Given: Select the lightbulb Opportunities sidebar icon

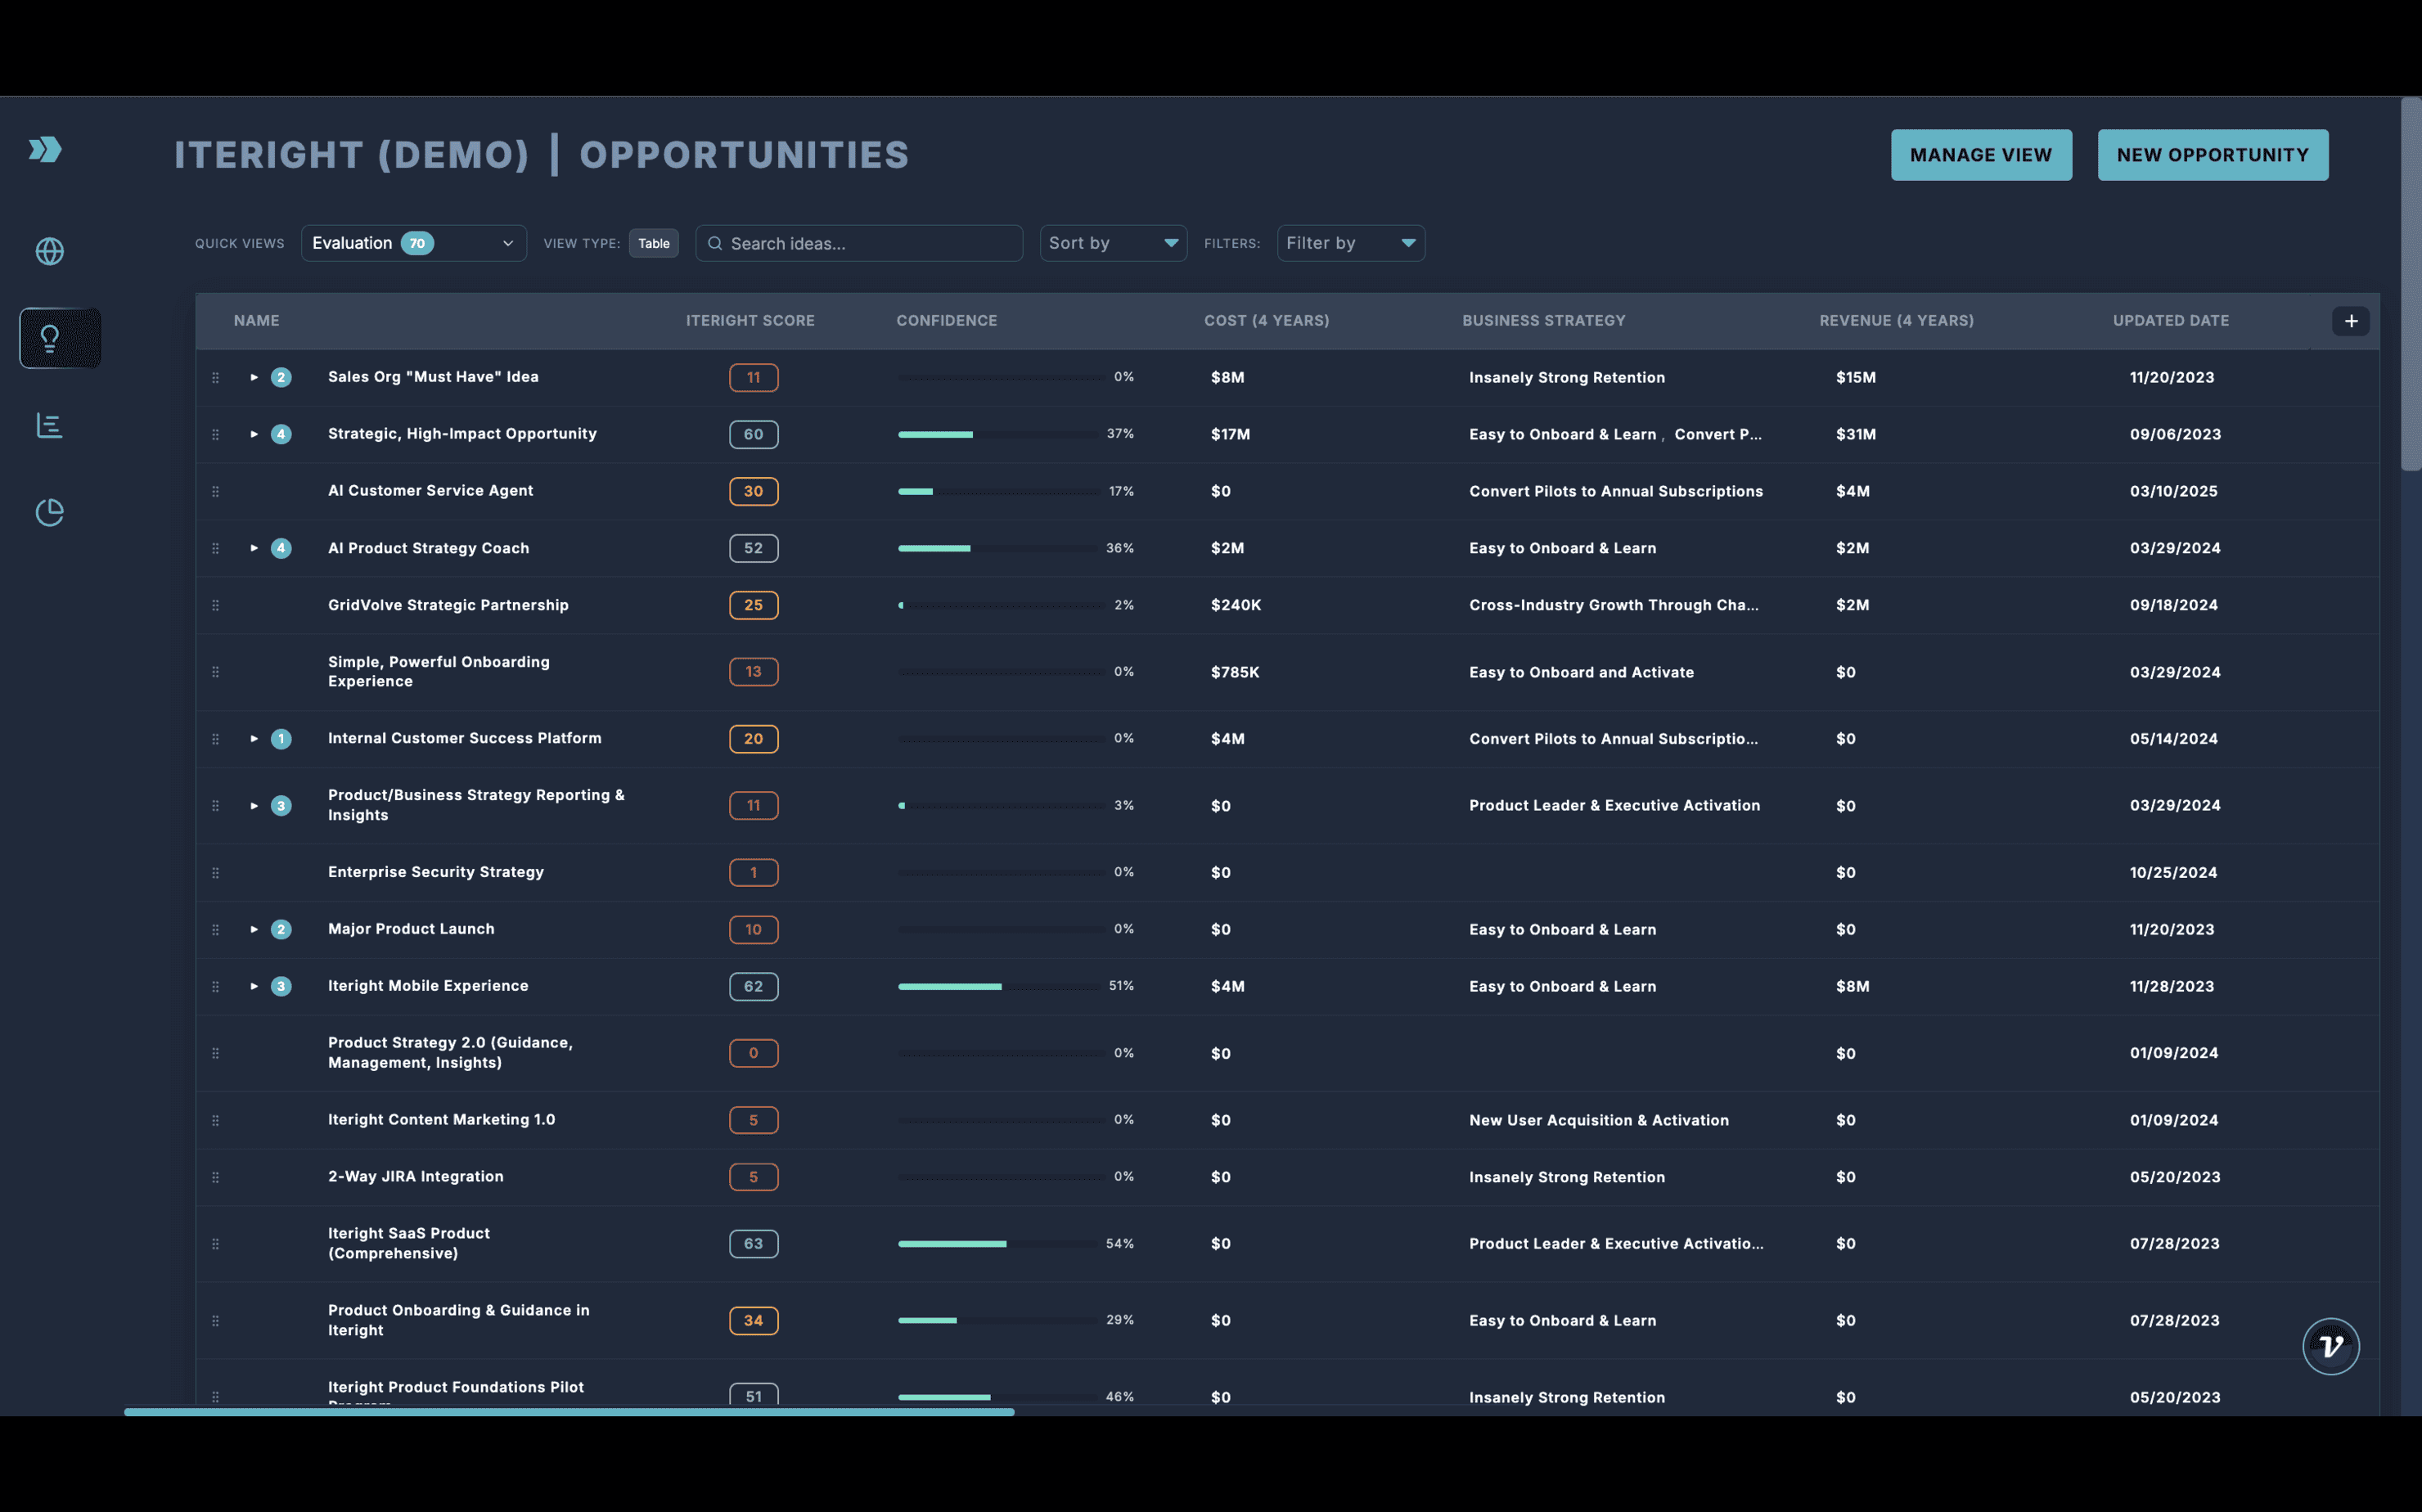Looking at the screenshot, I should (50, 338).
